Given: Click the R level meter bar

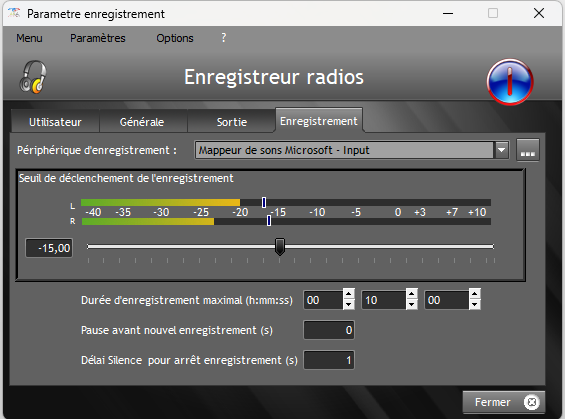Looking at the screenshot, I should click(x=286, y=221).
